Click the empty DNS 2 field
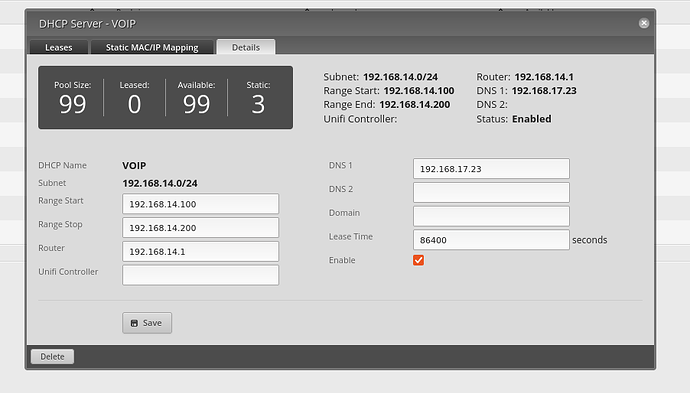This screenshot has width=690, height=393. pos(491,193)
